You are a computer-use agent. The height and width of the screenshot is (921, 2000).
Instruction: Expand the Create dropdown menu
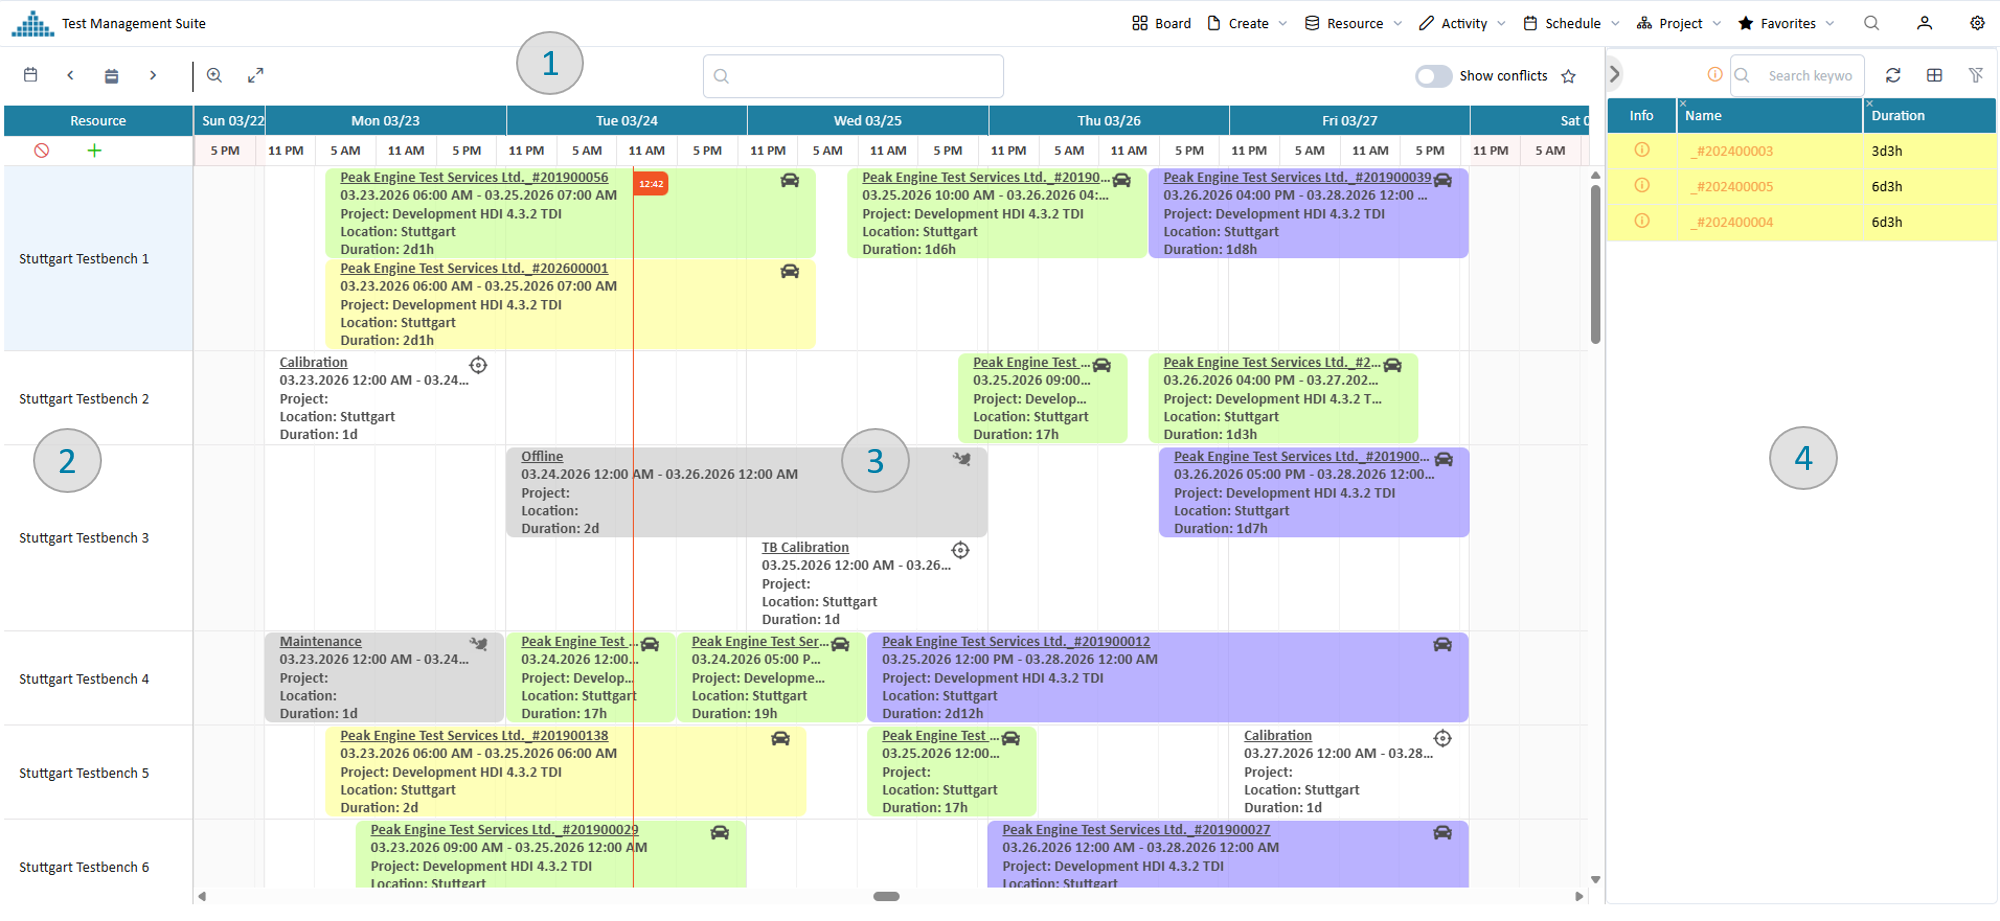coord(1247,23)
